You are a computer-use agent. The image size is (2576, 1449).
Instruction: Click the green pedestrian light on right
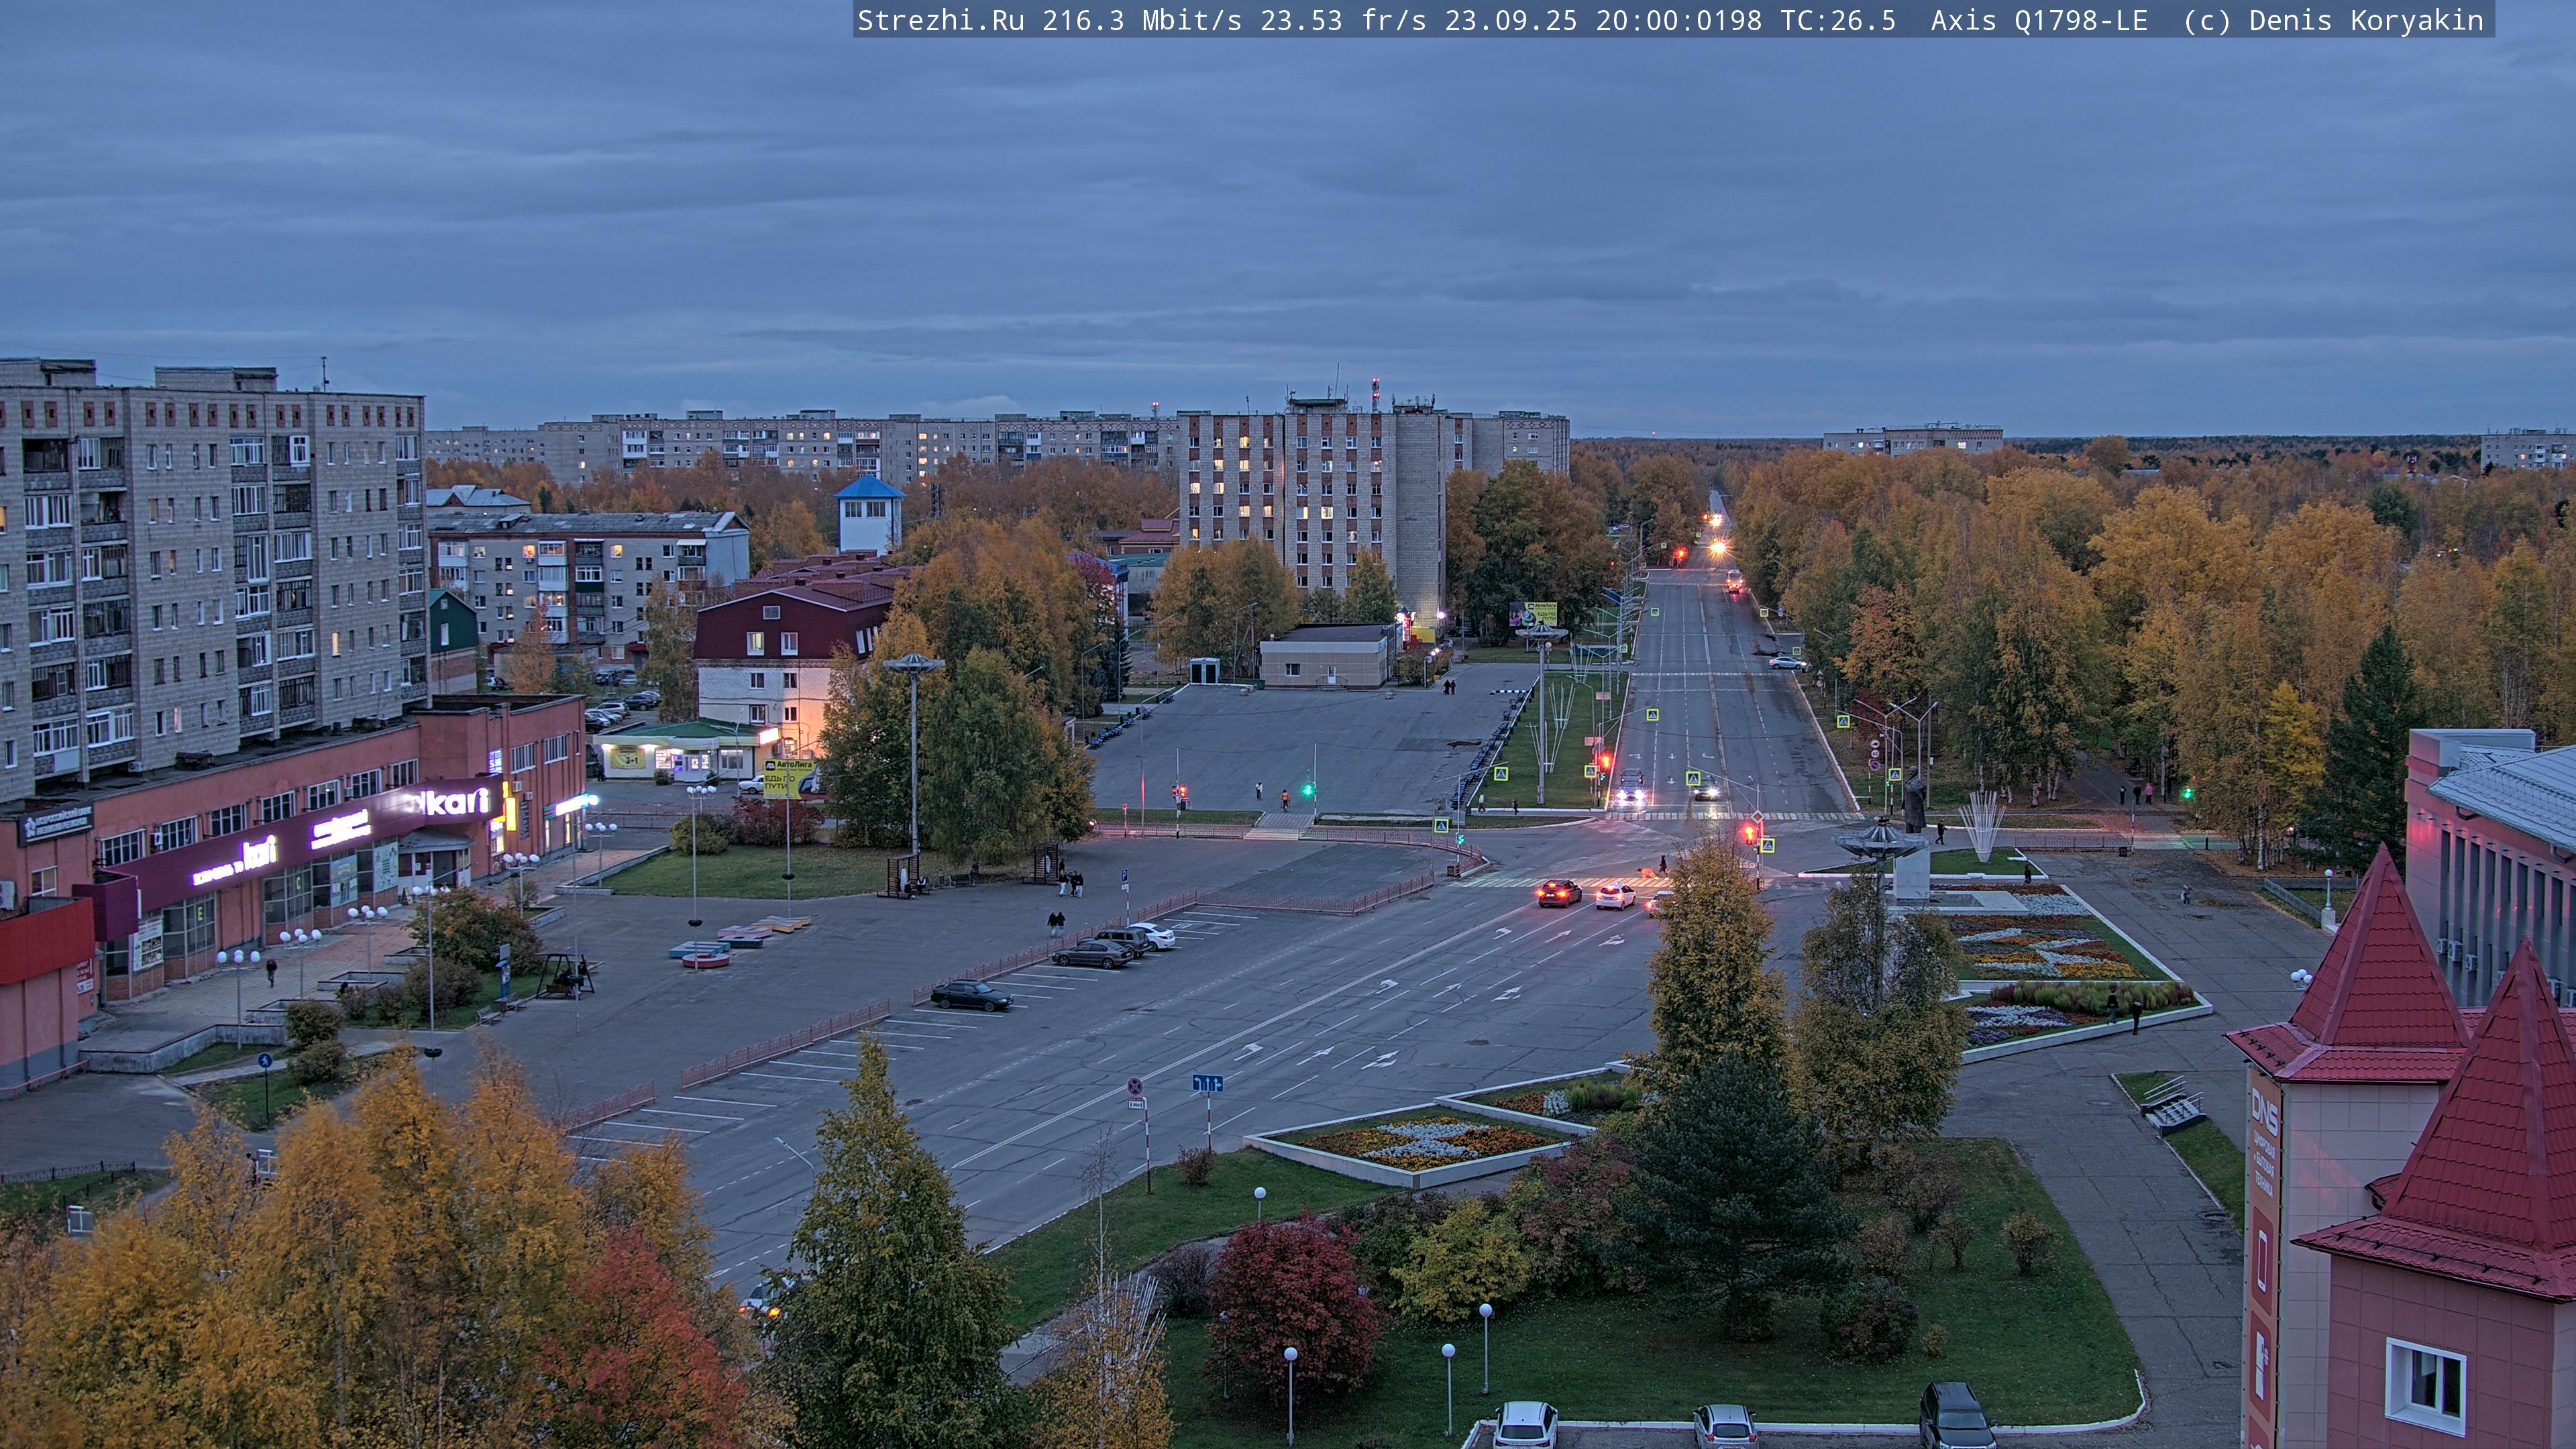2187,793
